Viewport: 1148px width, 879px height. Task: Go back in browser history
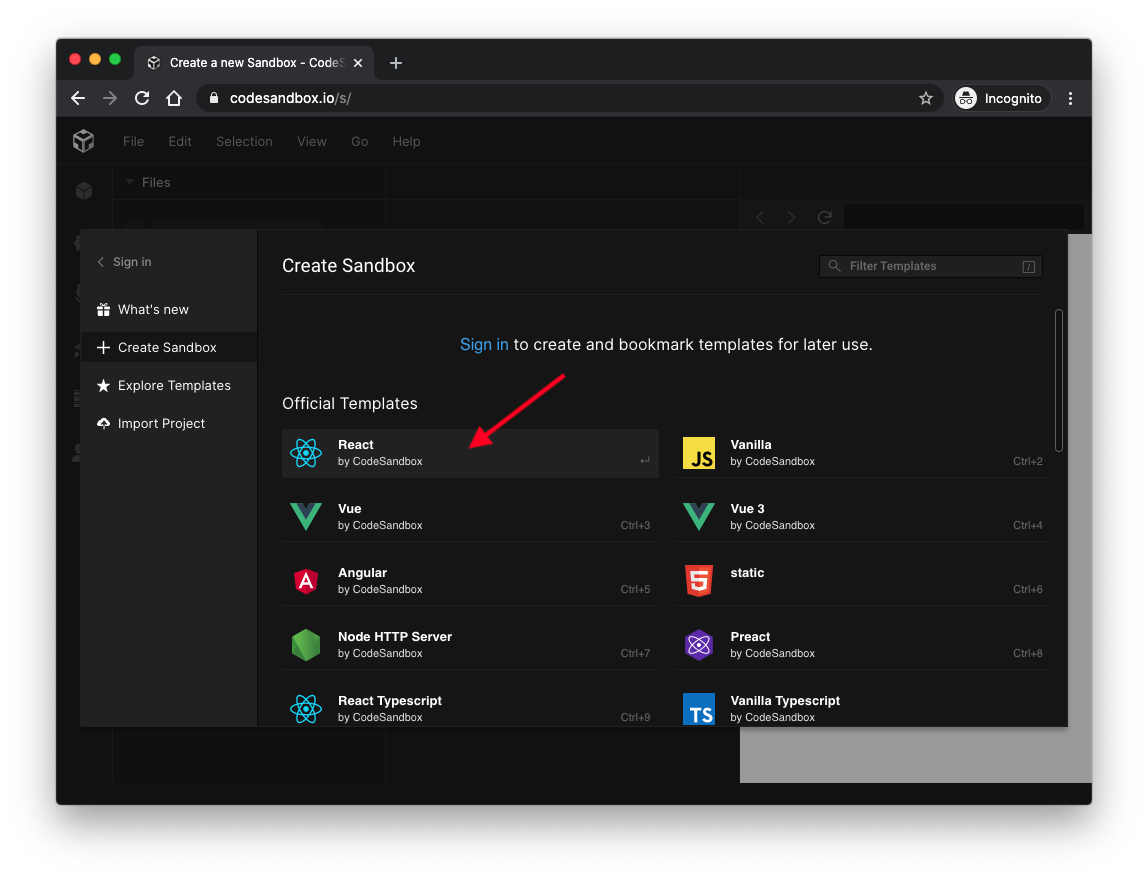pyautogui.click(x=78, y=98)
